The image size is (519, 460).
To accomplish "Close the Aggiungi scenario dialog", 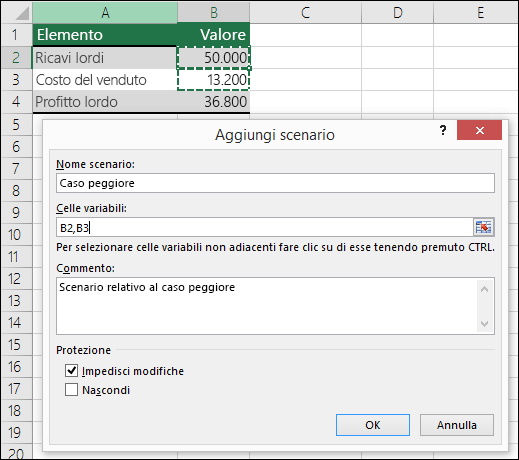I will coord(479,130).
